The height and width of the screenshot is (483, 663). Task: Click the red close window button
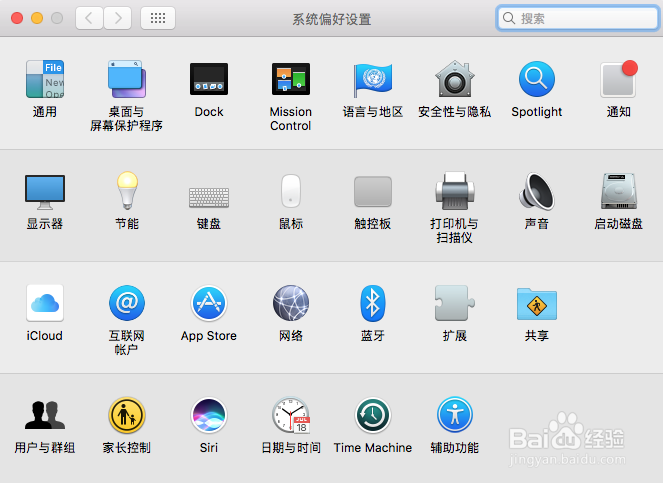(17, 18)
